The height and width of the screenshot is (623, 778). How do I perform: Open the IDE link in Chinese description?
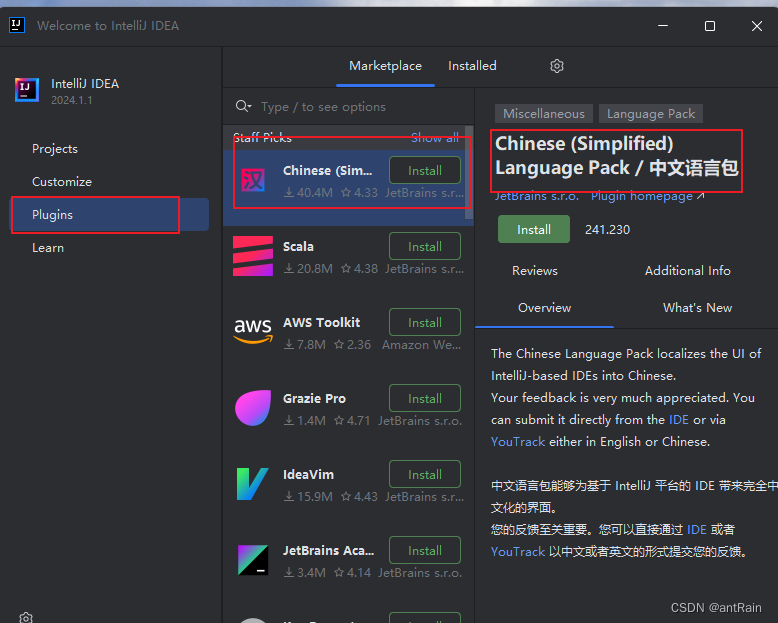pyautogui.click(x=697, y=530)
